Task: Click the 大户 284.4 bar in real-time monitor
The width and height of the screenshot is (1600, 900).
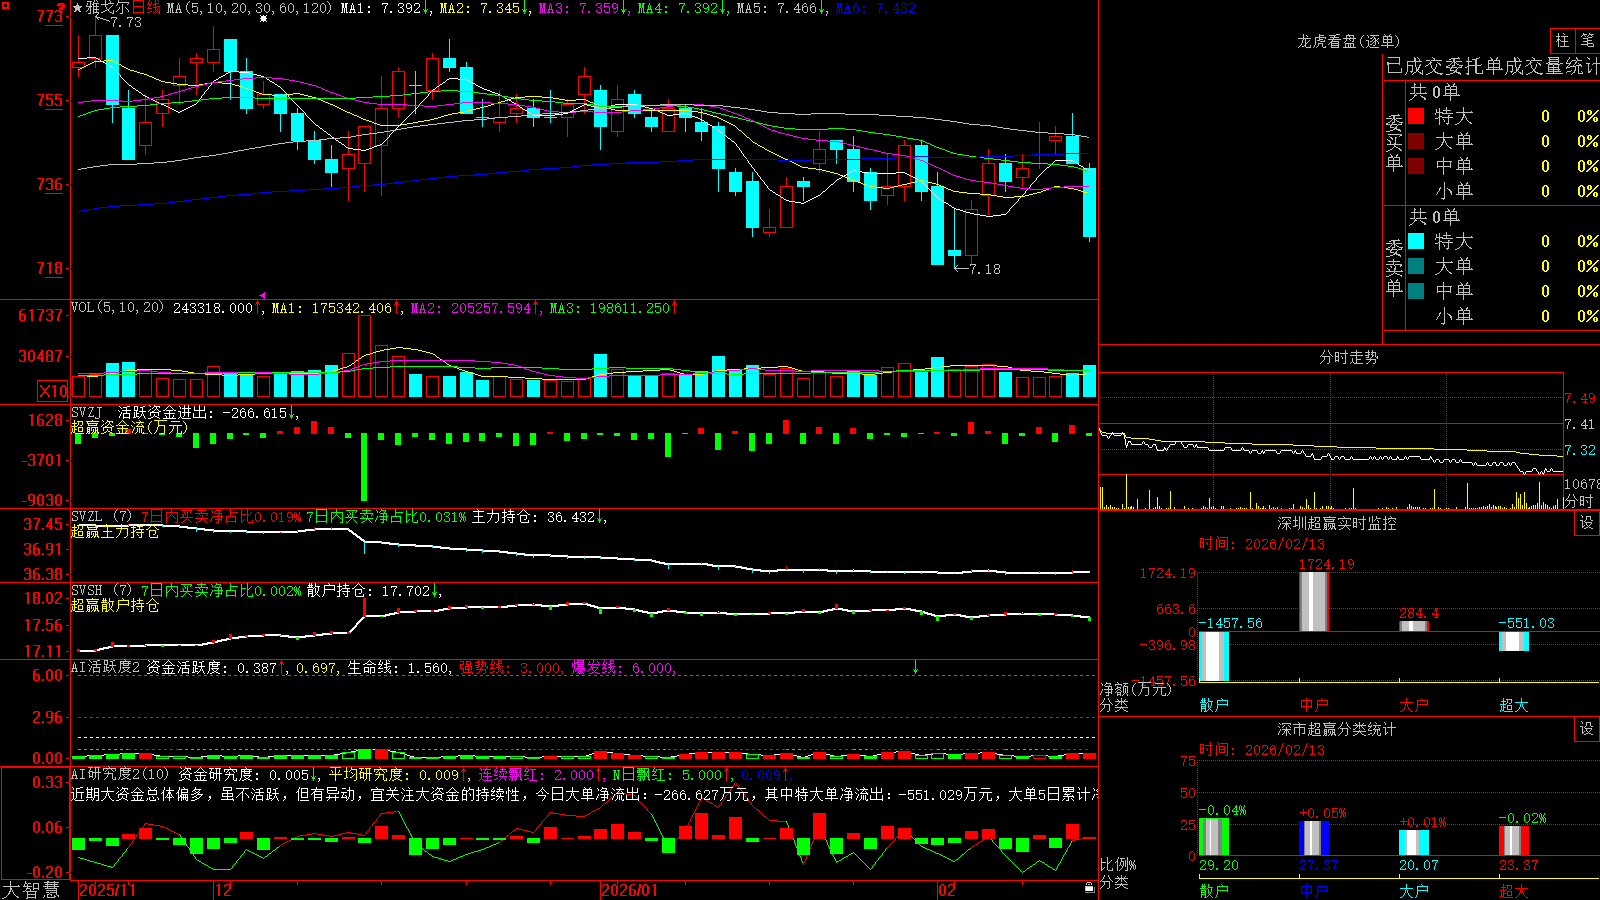Action: point(1414,626)
